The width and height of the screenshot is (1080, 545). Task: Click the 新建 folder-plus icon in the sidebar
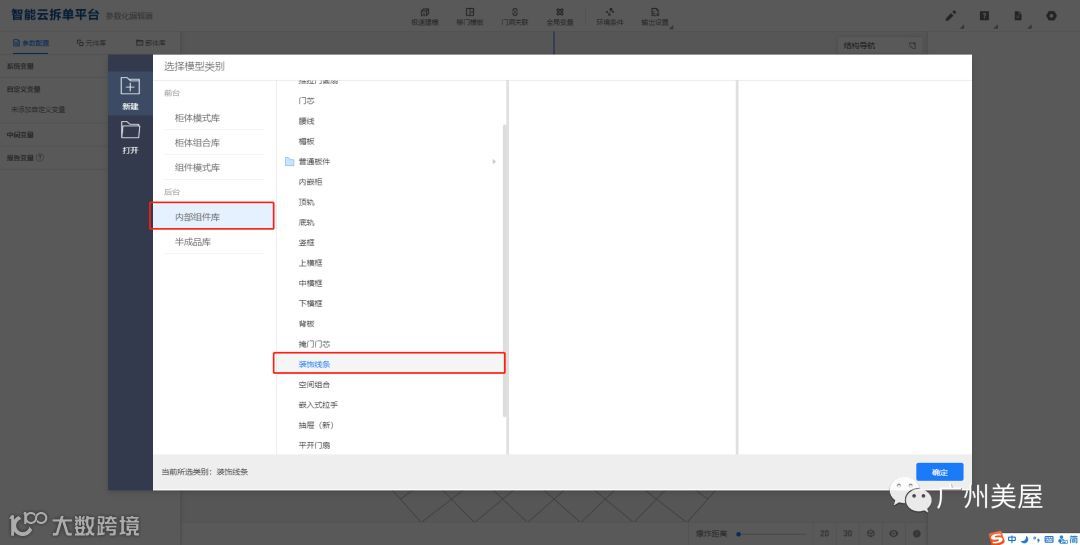130,85
